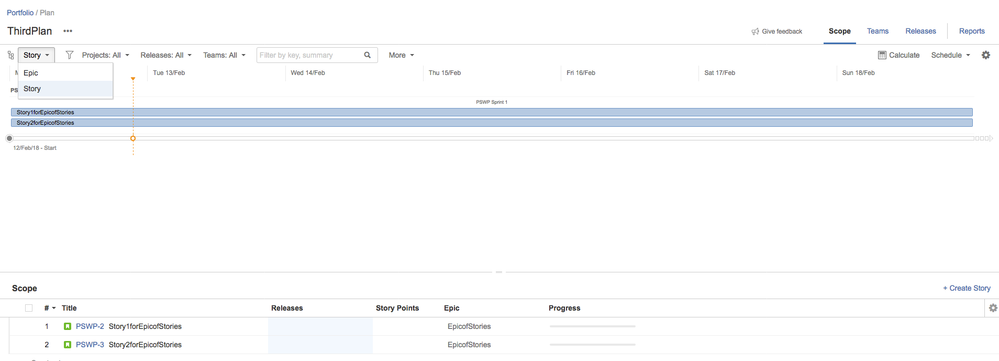999x361 pixels.
Task: Go to the Portfolio breadcrumb link
Action: point(20,13)
